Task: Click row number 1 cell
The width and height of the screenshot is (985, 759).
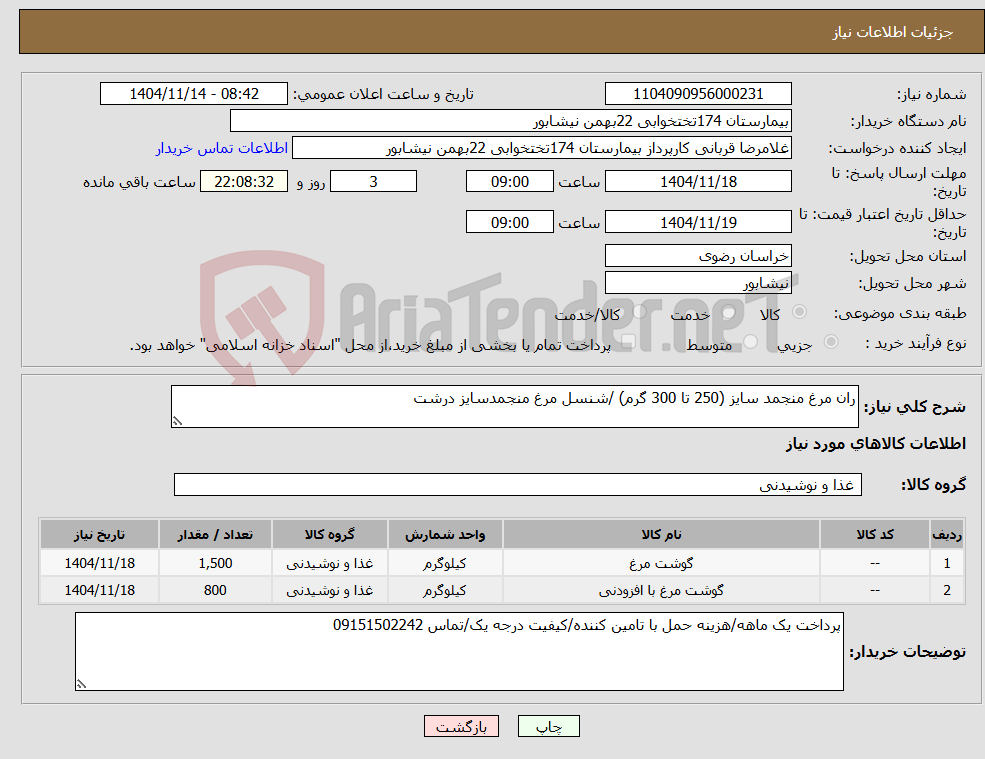Action: (947, 563)
